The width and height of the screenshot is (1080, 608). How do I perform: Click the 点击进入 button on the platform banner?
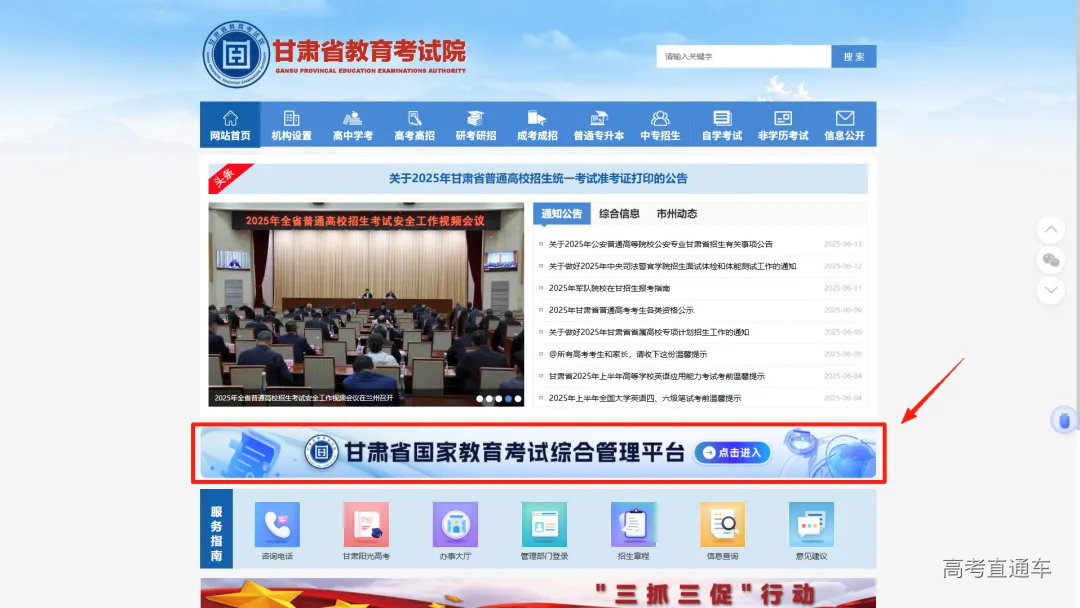[x=732, y=453]
